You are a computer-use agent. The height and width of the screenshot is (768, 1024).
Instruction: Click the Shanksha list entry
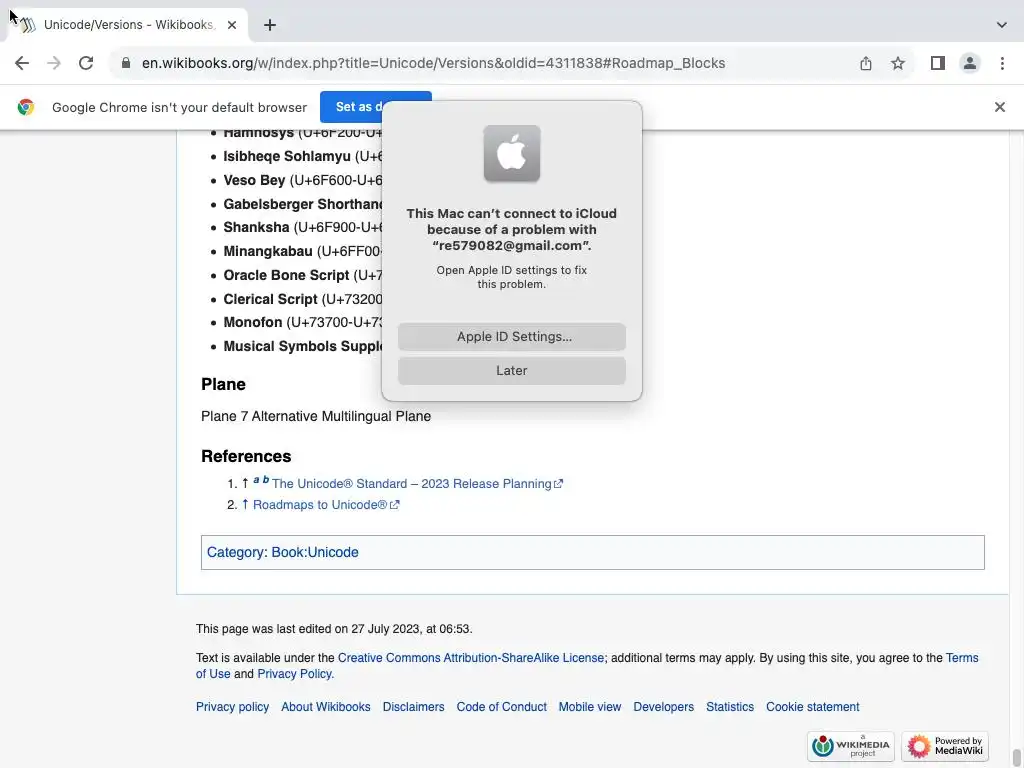pyautogui.click(x=256, y=227)
